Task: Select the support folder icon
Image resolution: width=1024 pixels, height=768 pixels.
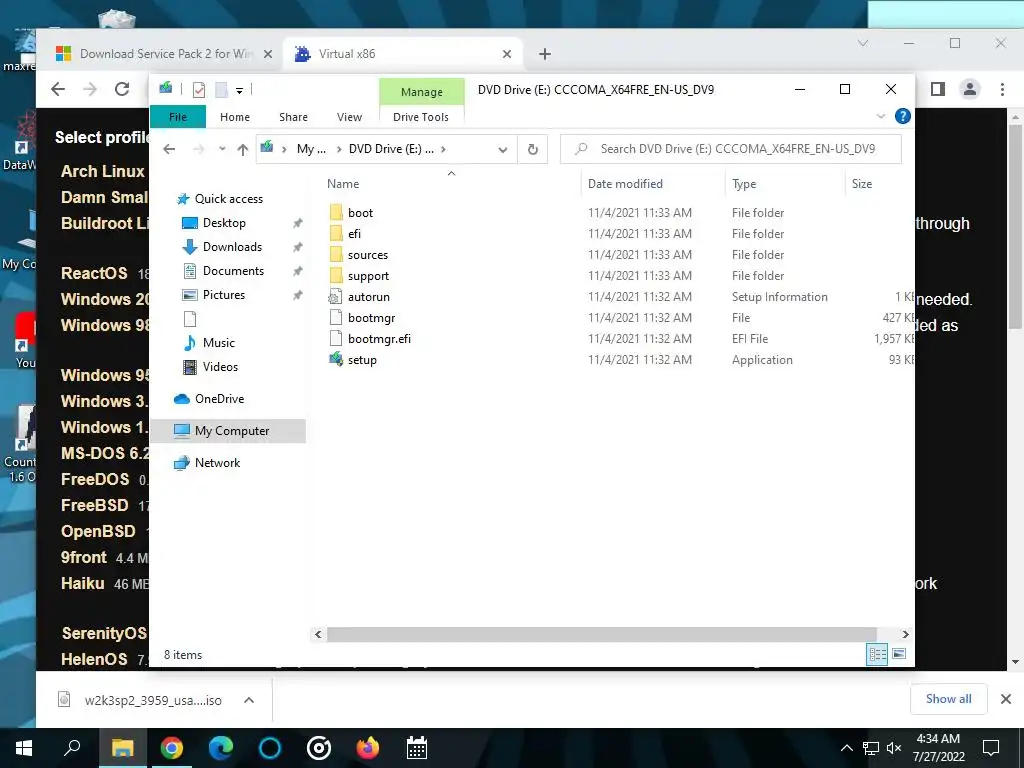Action: coord(336,275)
